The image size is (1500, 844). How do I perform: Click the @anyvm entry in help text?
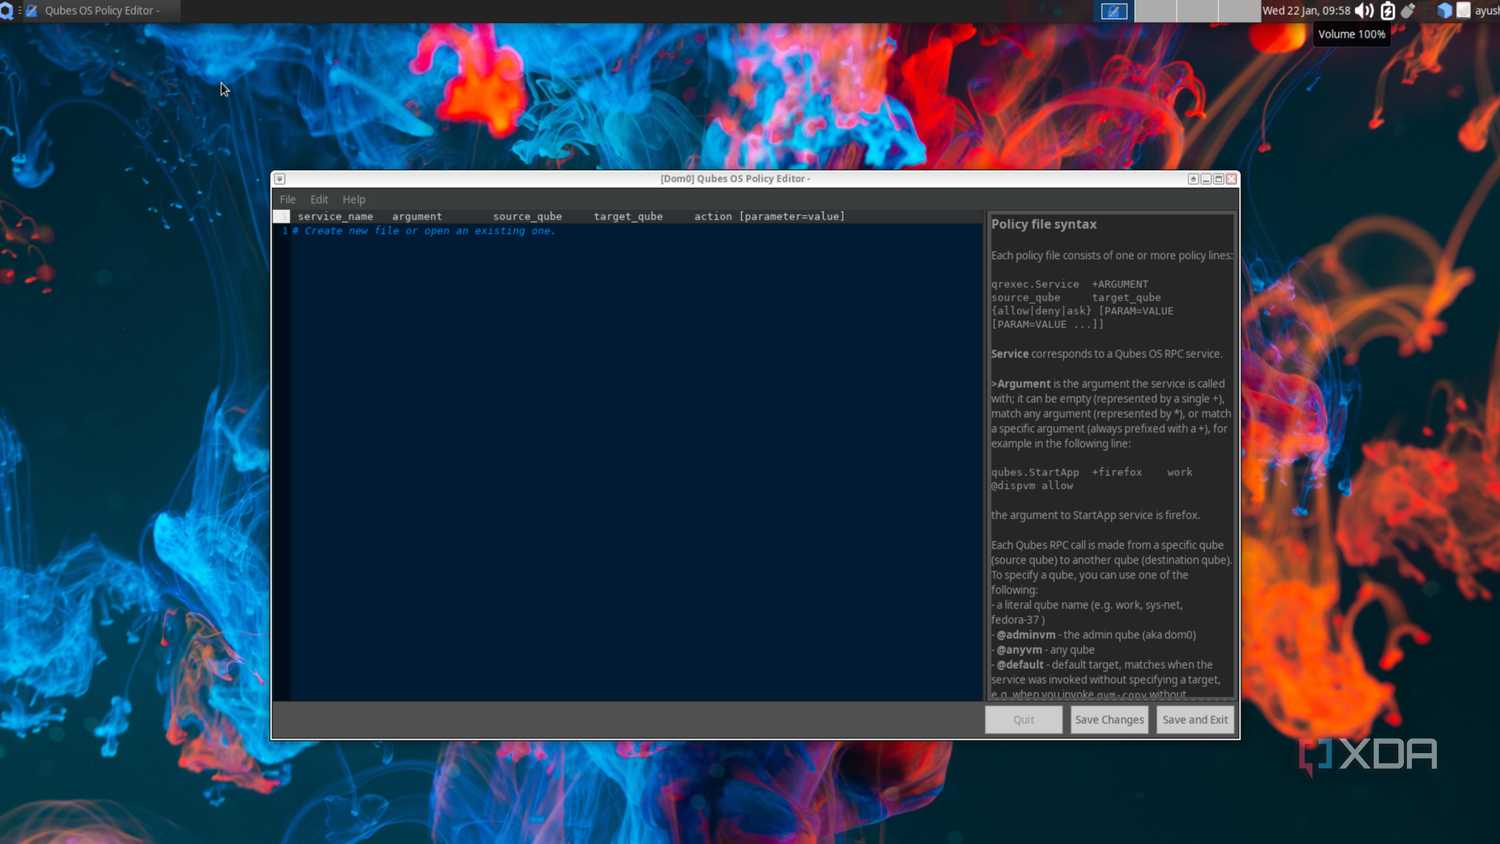pos(1019,650)
